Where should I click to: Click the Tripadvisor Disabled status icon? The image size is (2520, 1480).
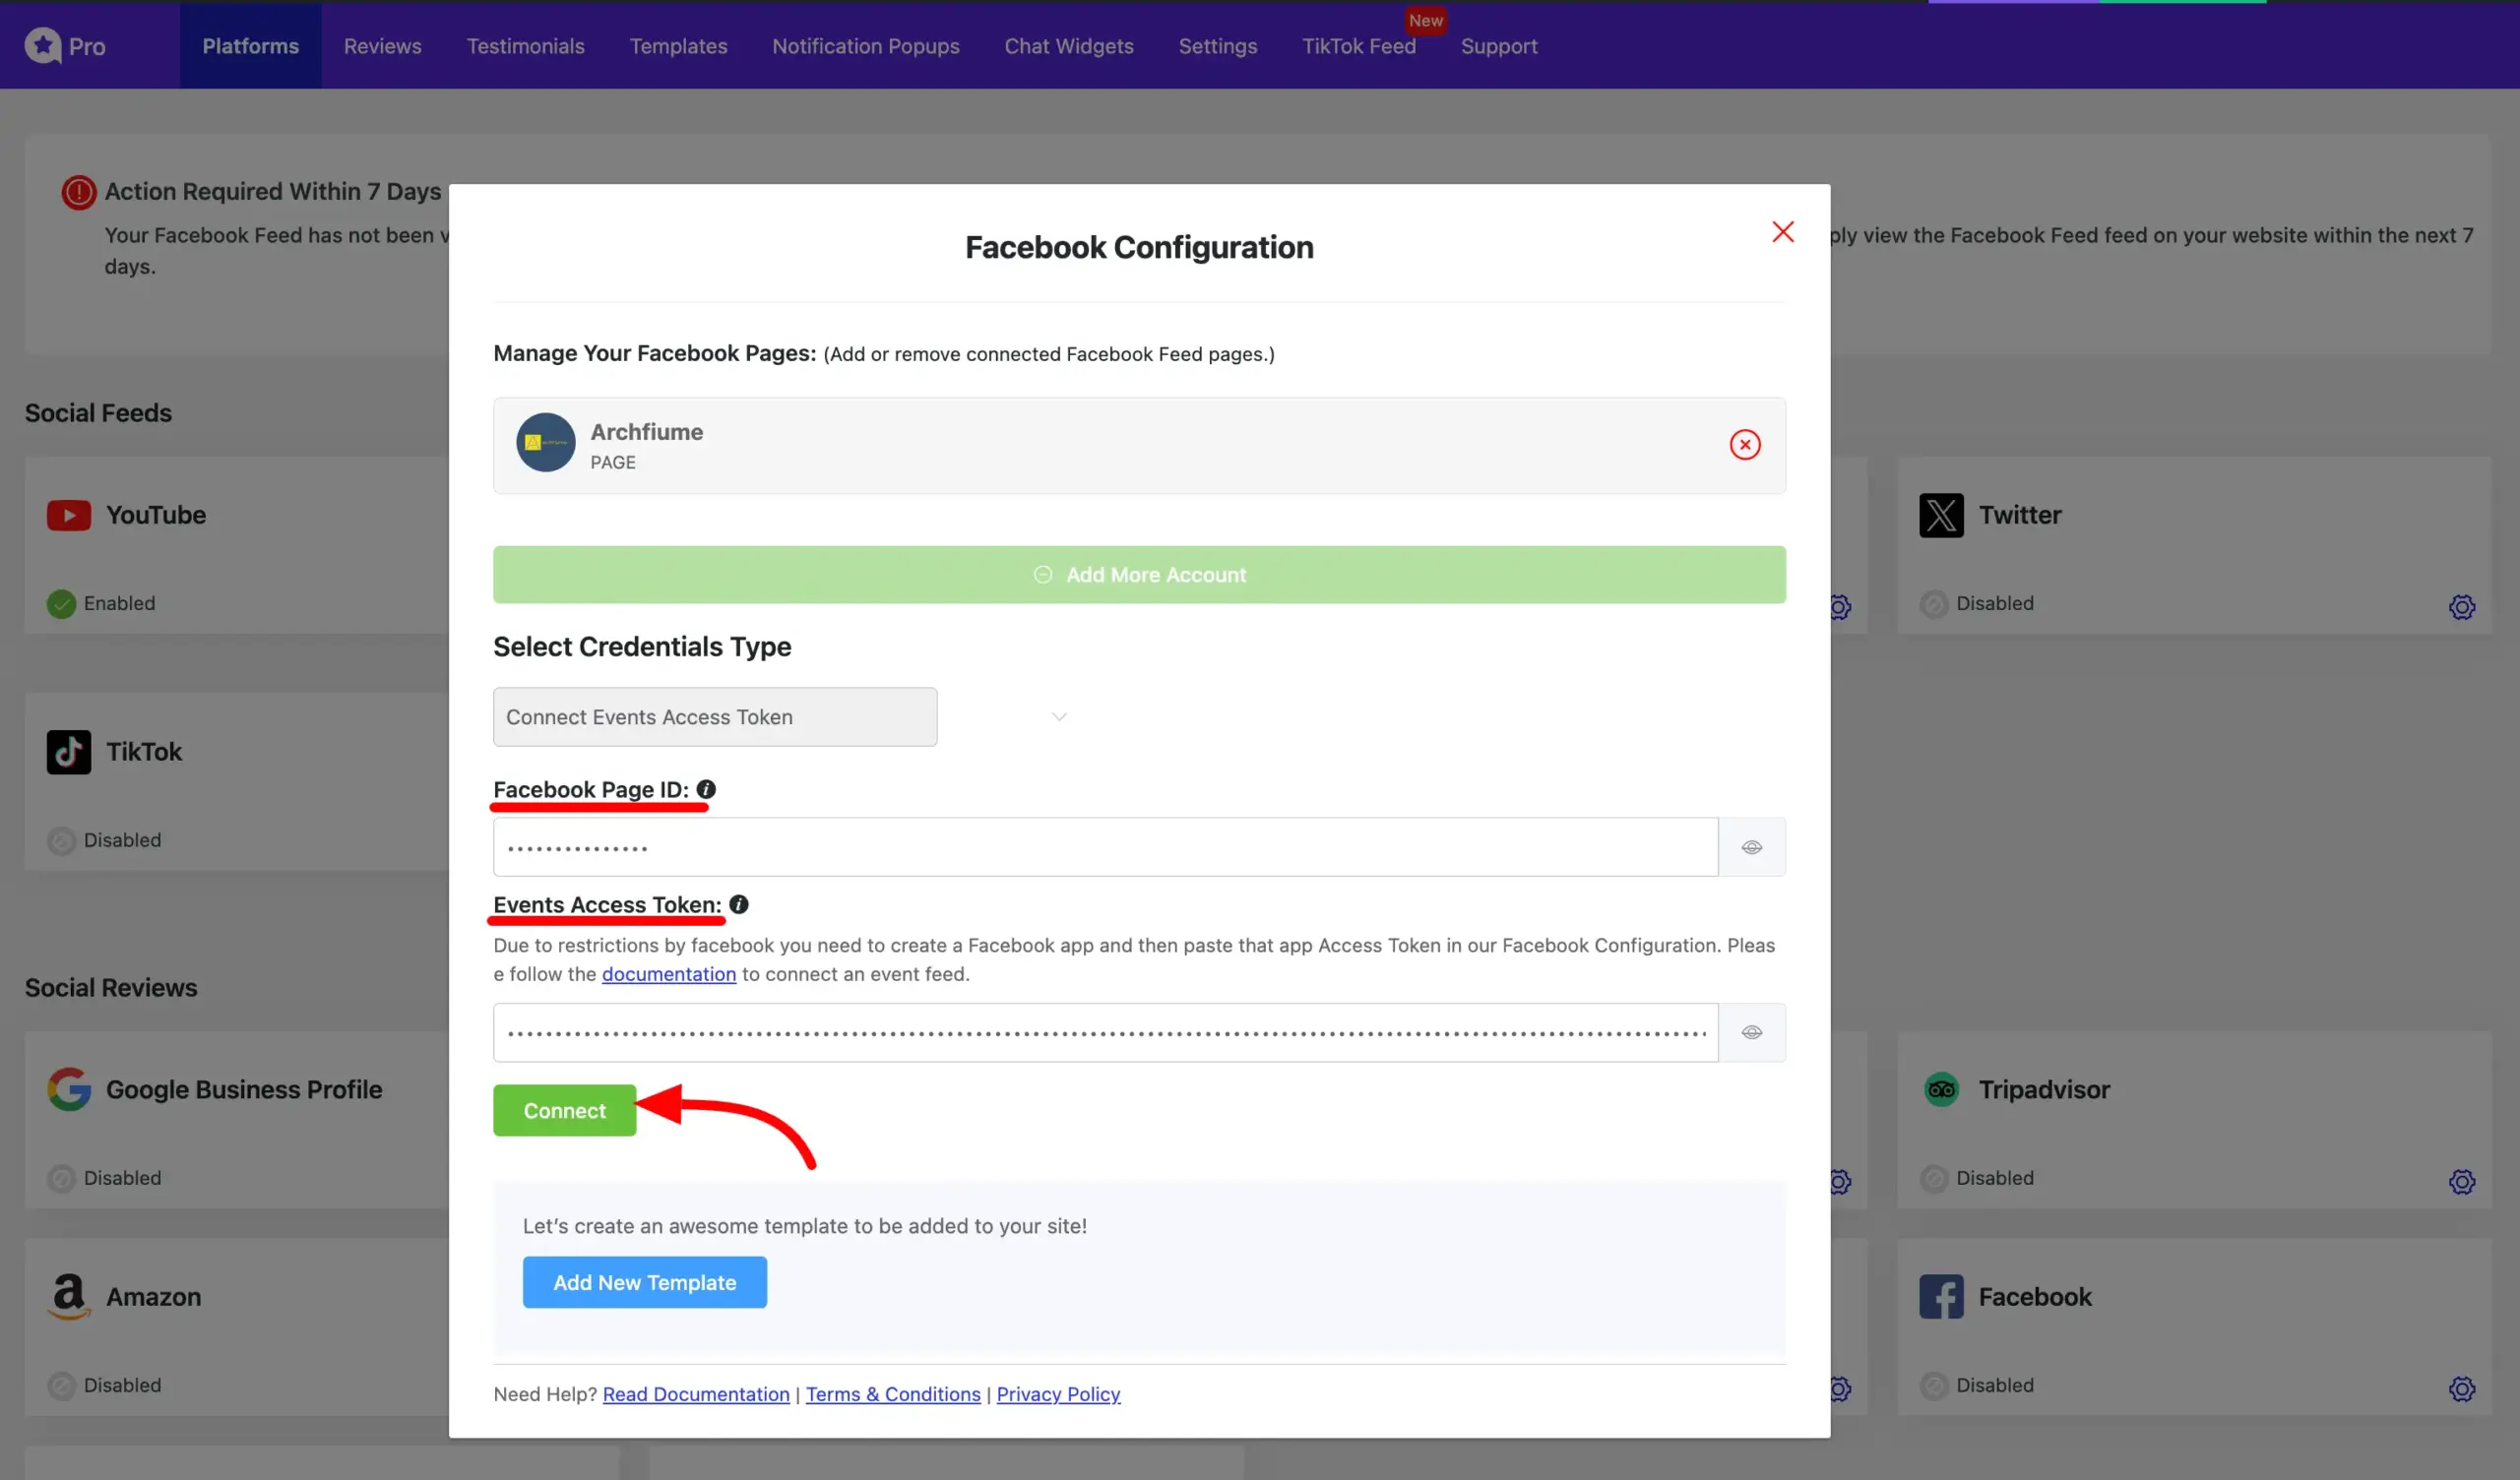(1933, 1178)
